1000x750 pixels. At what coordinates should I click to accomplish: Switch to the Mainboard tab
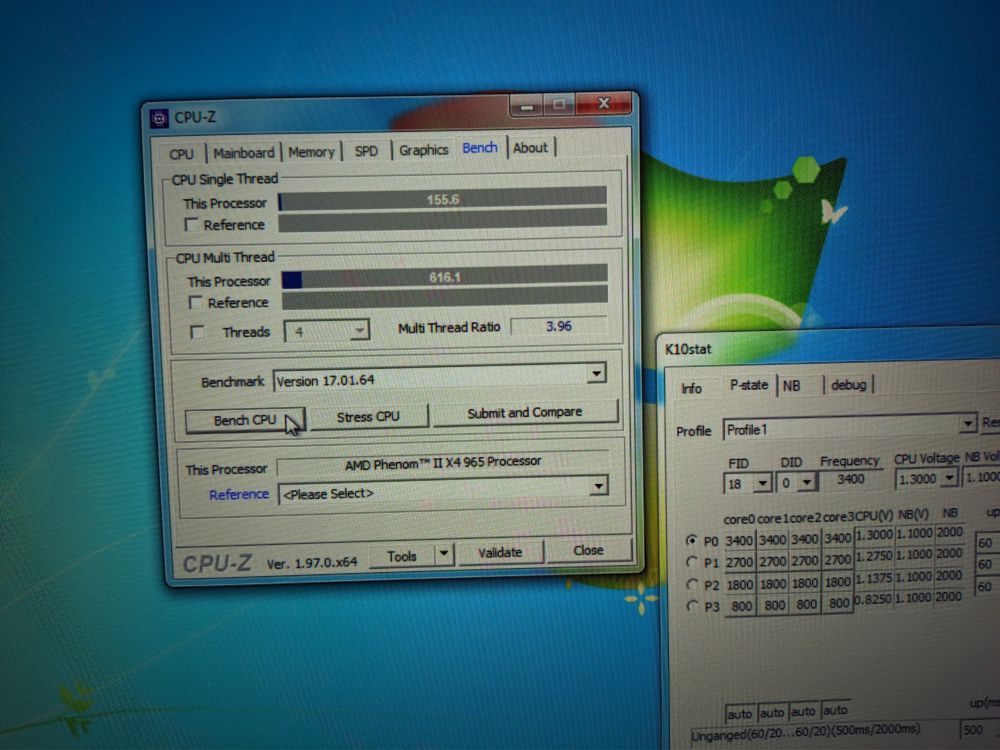pos(244,153)
